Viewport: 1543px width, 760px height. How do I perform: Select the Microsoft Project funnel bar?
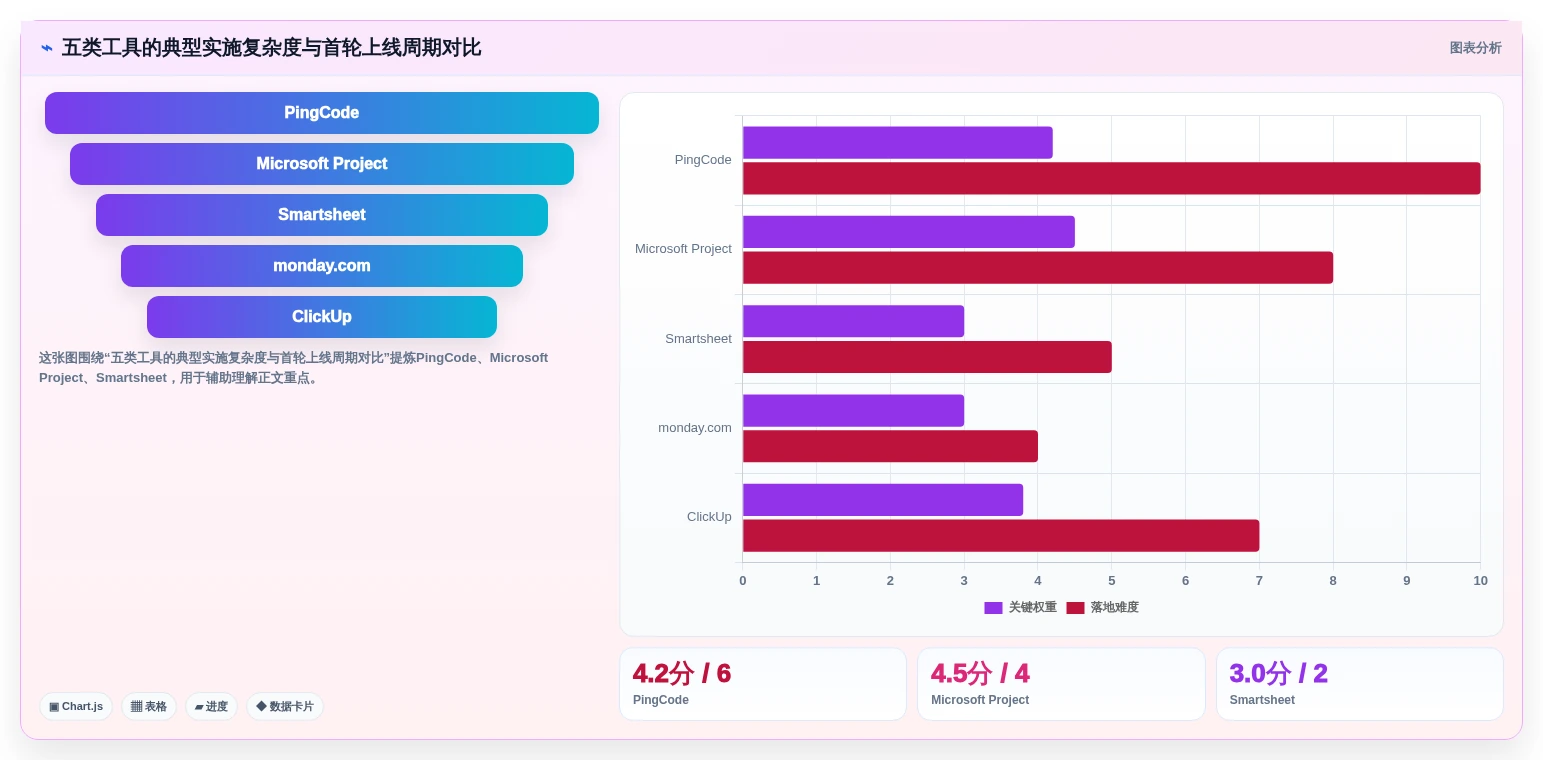click(322, 164)
